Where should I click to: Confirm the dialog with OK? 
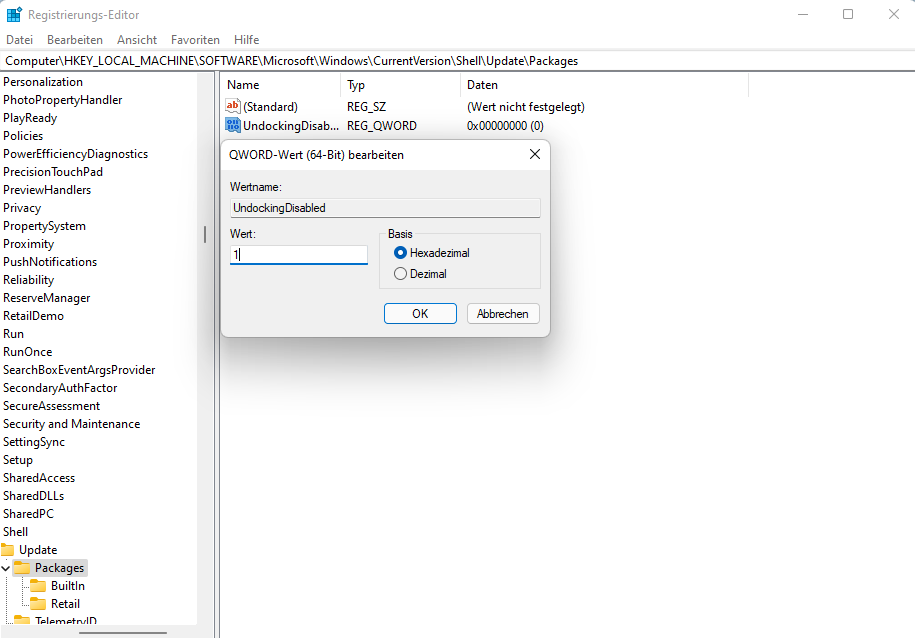tap(420, 313)
